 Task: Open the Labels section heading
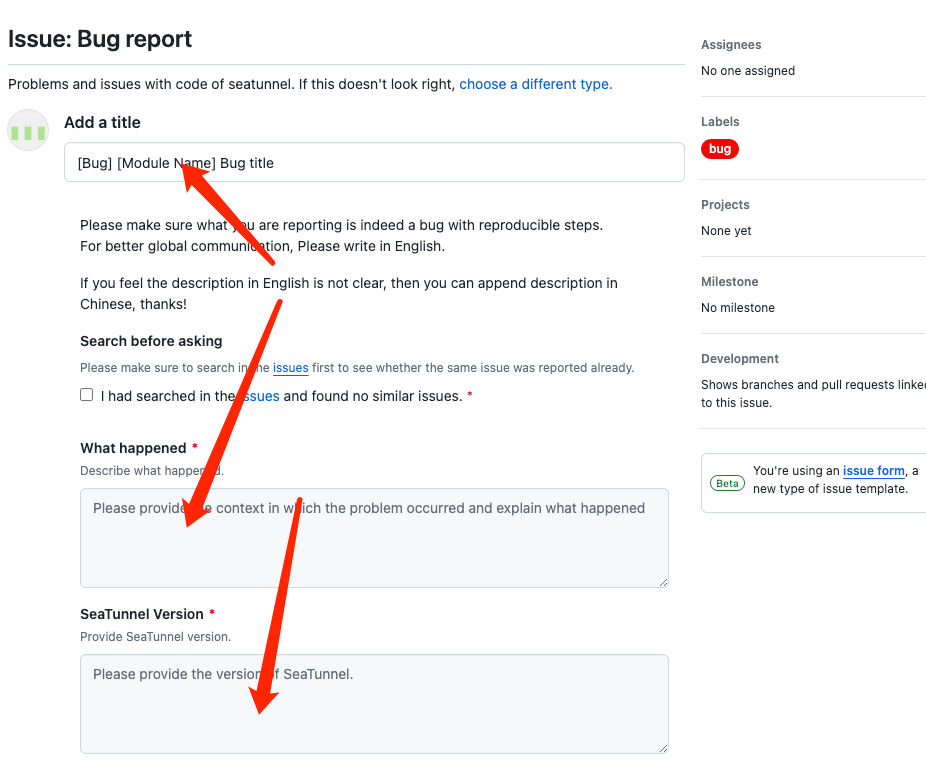[x=720, y=122]
